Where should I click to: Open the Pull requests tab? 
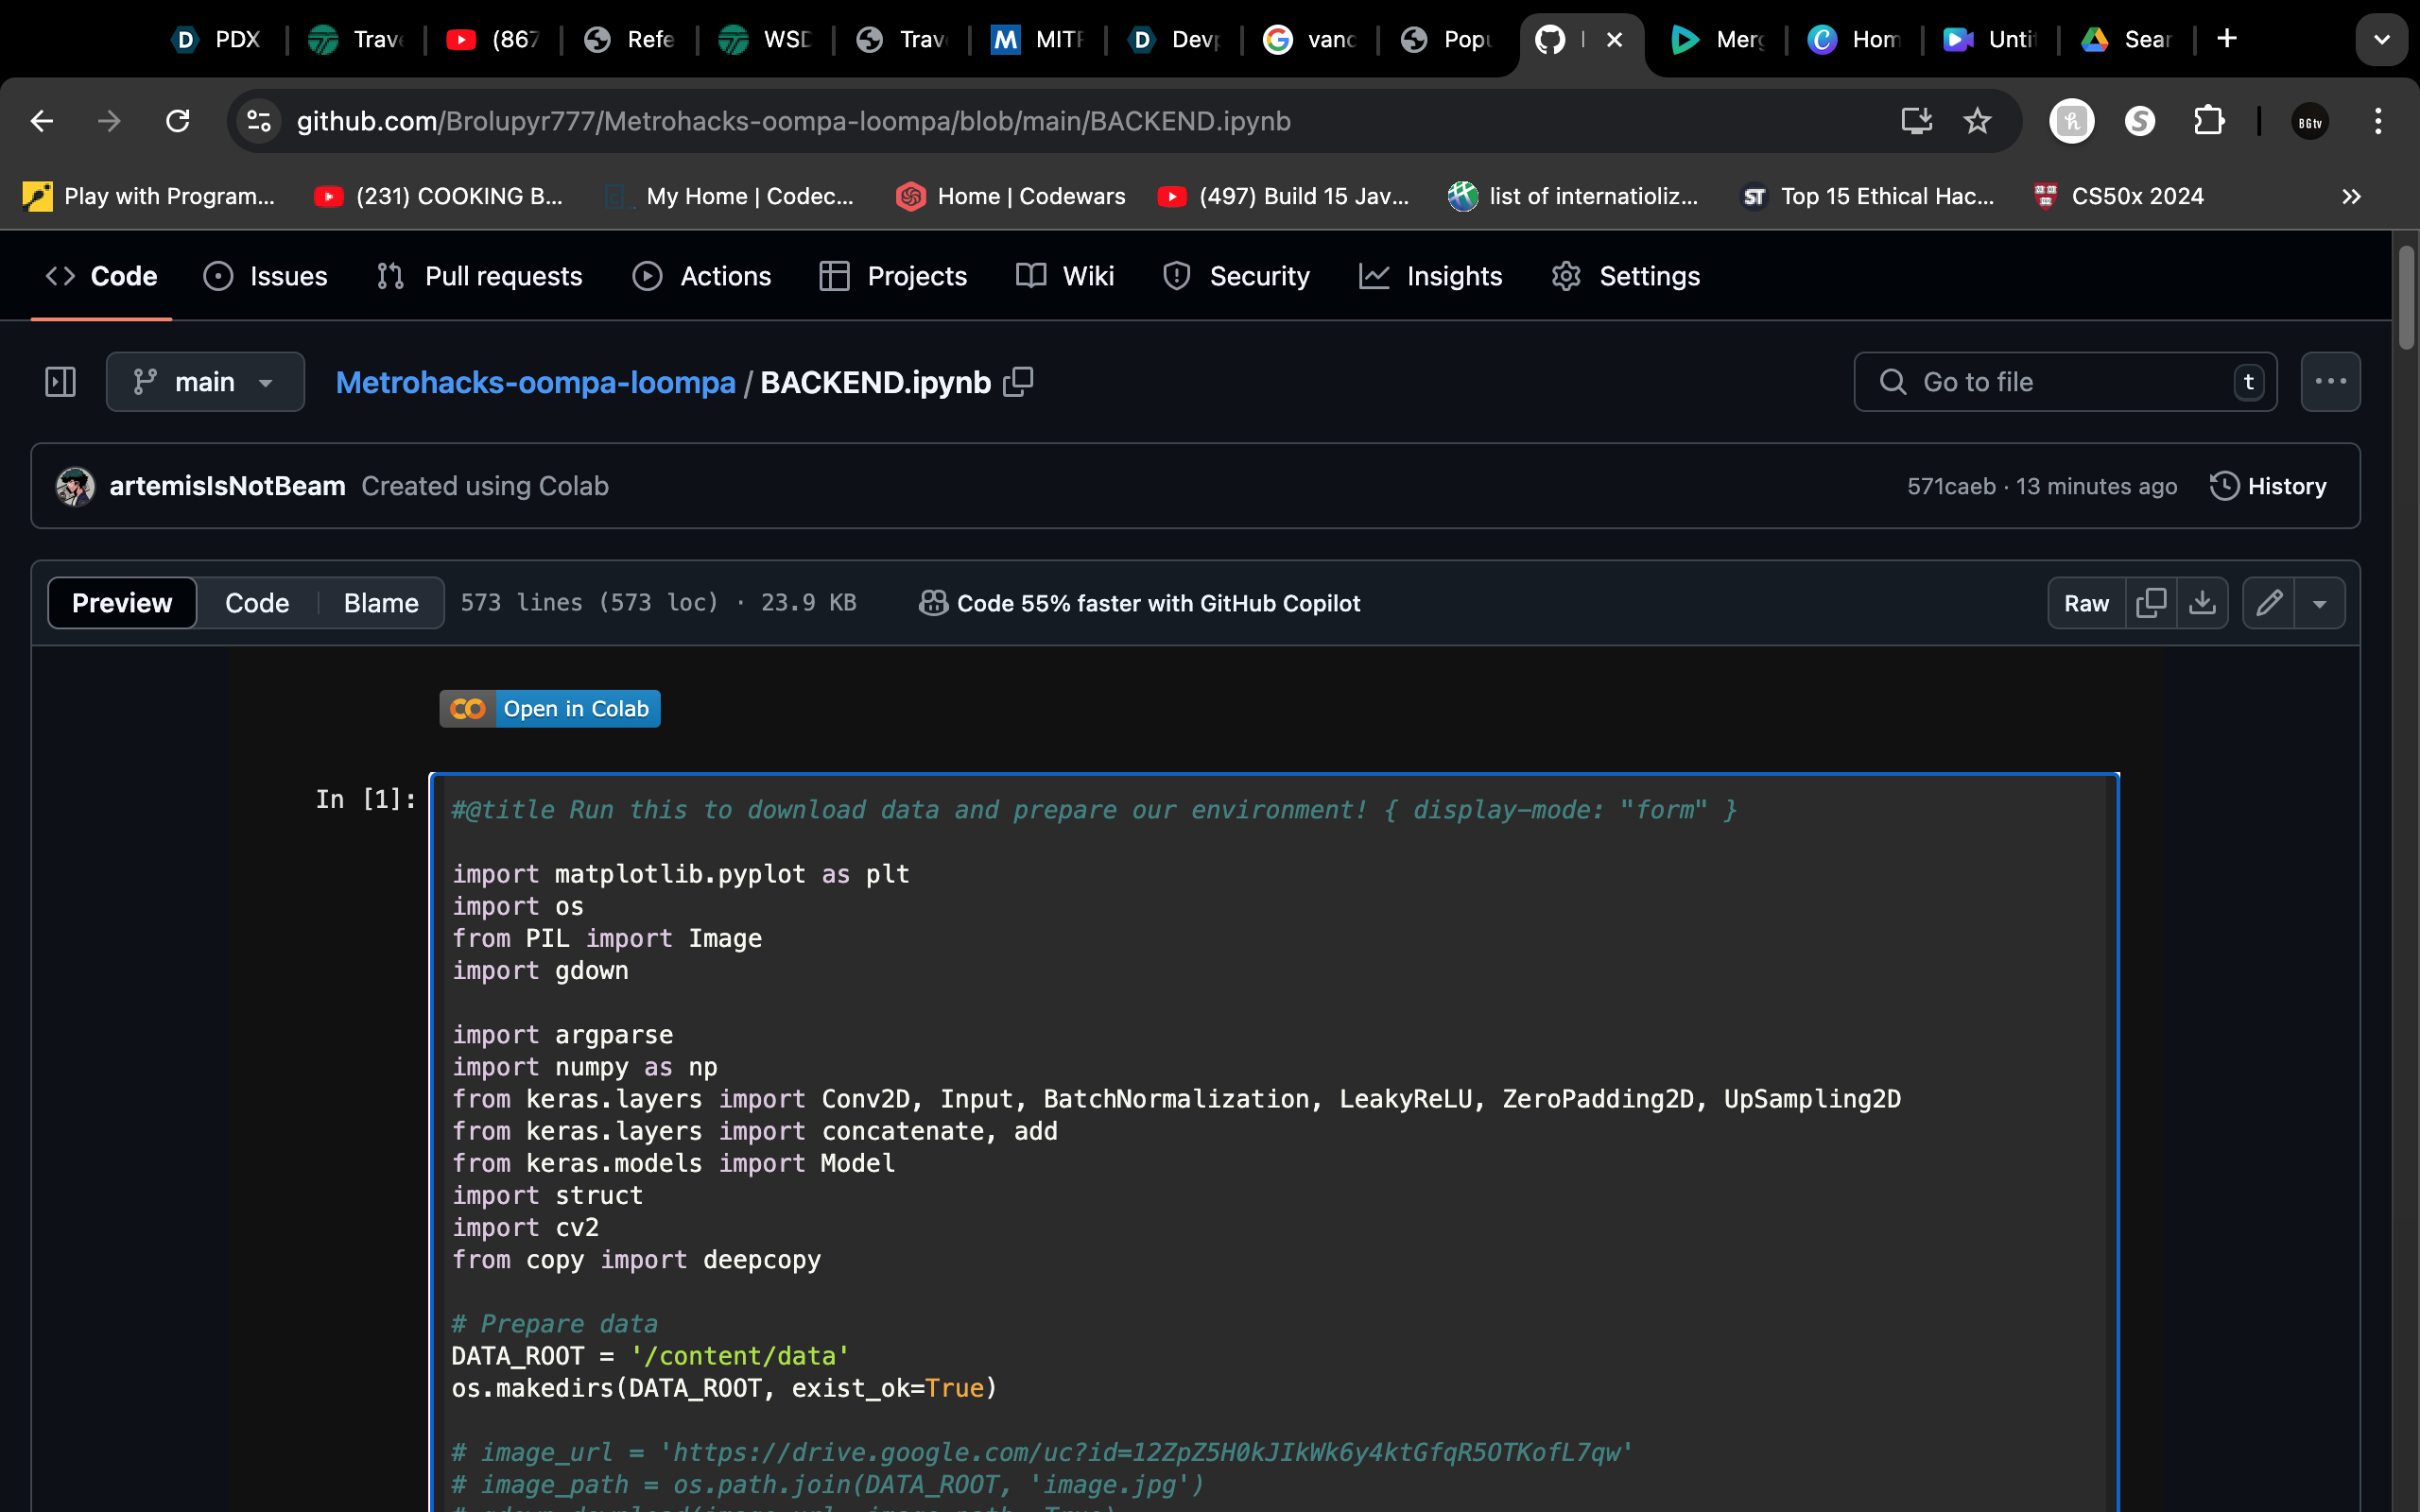click(480, 276)
